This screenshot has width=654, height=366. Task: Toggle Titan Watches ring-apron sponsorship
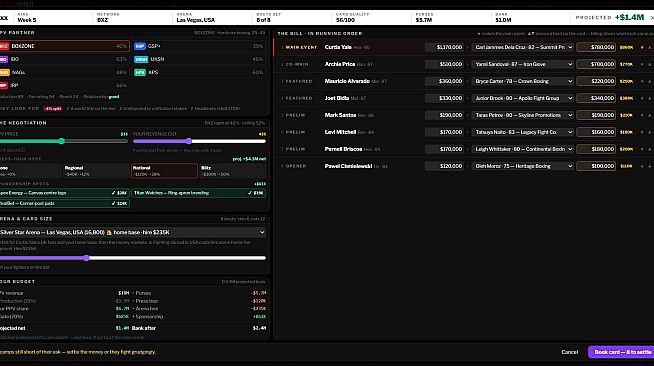[x=199, y=193]
